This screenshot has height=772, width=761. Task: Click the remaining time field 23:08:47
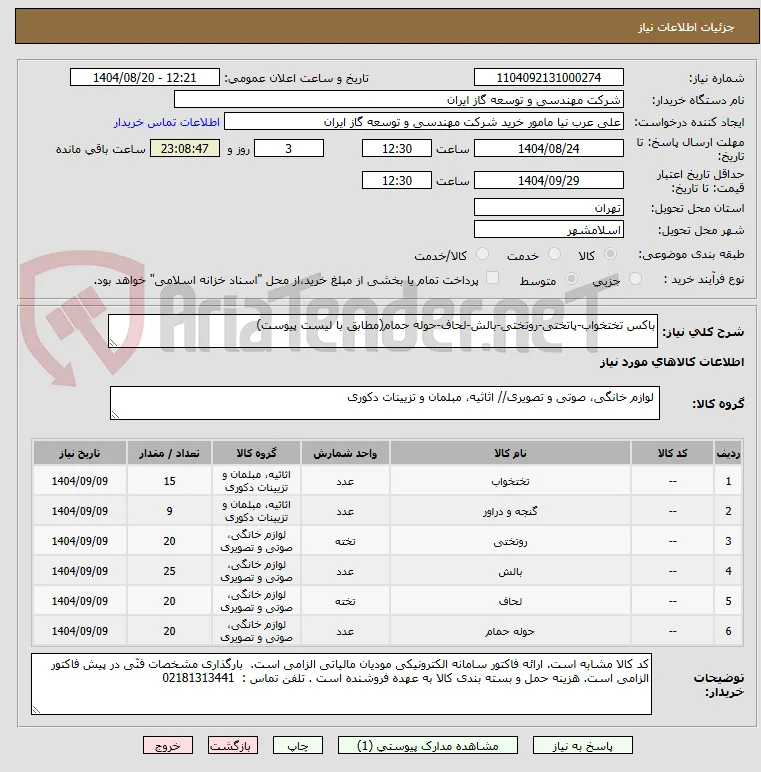point(185,149)
